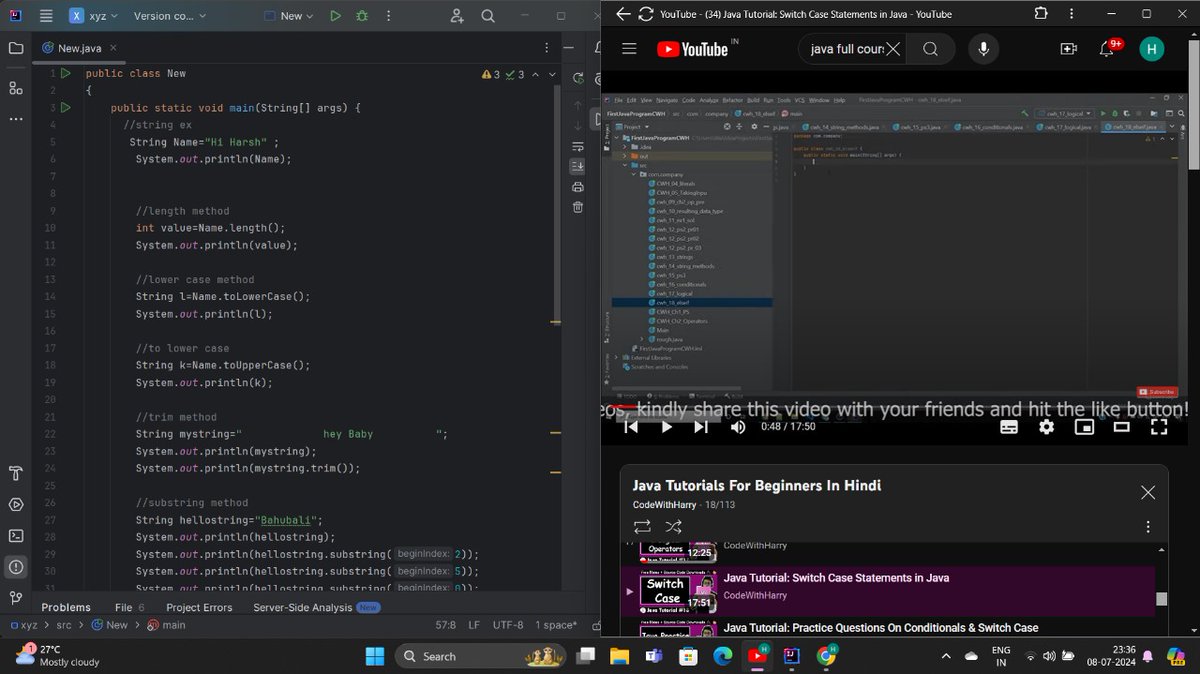Skip to next video in player
1200x674 pixels.
(x=701, y=427)
